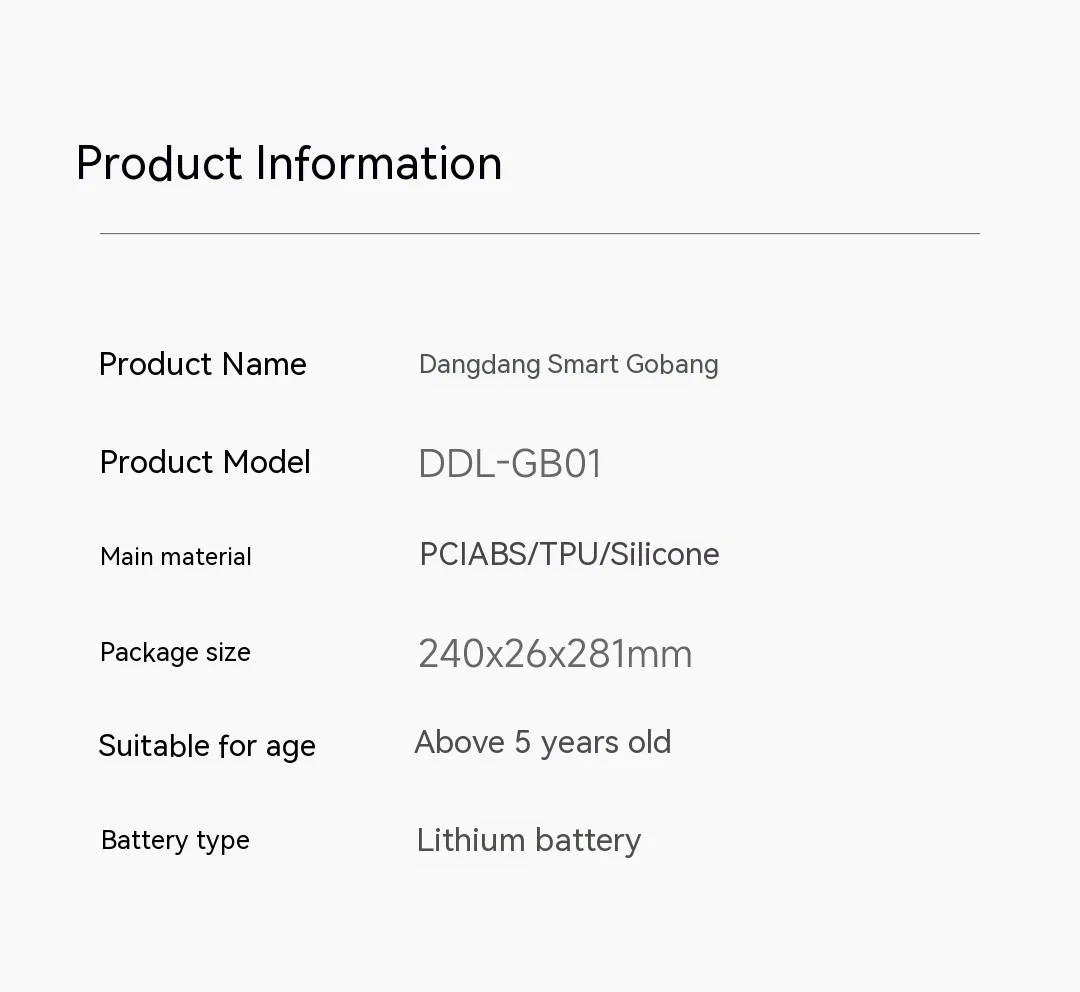Click the Lithium battery value
Screen dimensions: 1080x992
(529, 841)
